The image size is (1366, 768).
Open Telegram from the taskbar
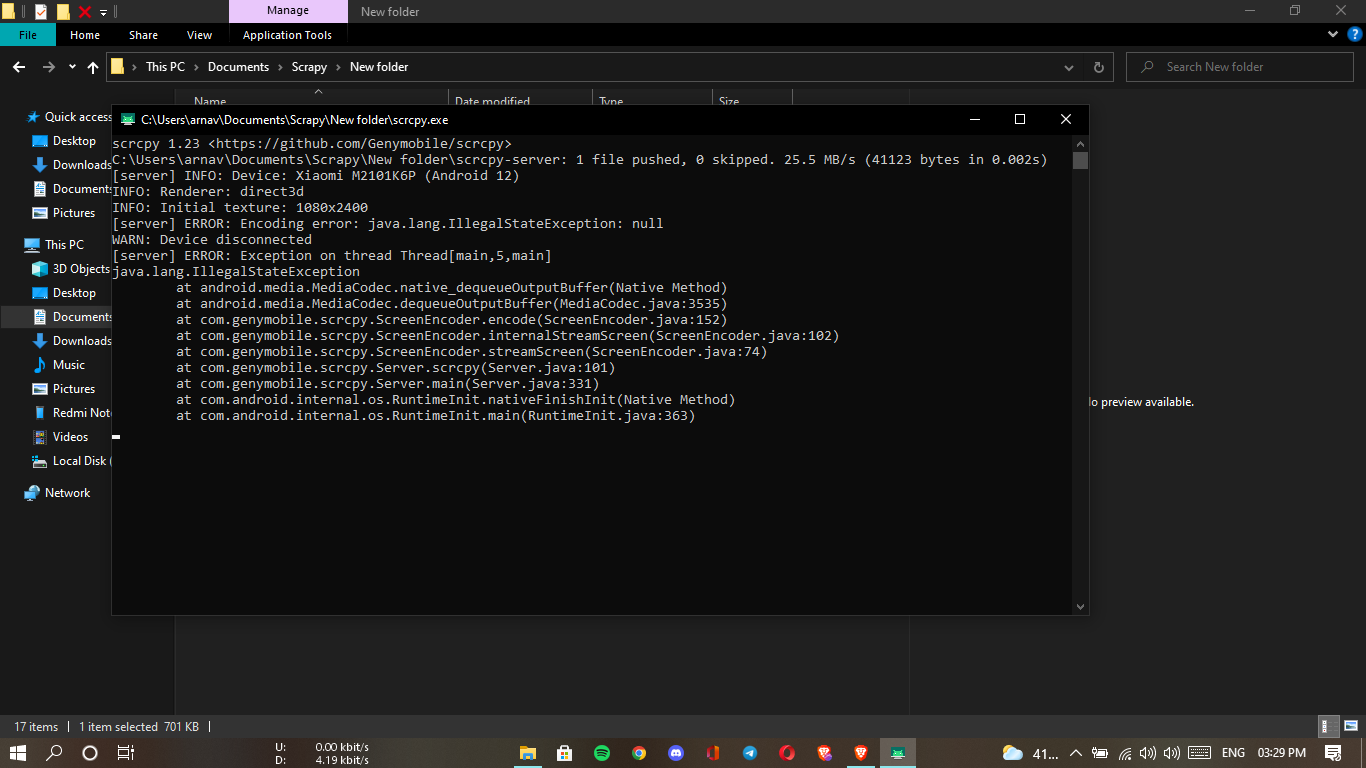tap(749, 753)
